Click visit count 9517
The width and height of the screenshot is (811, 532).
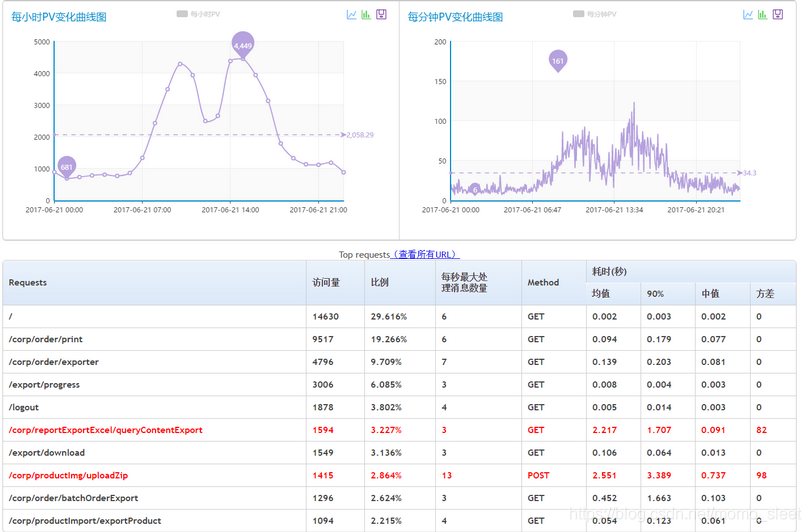pos(323,339)
